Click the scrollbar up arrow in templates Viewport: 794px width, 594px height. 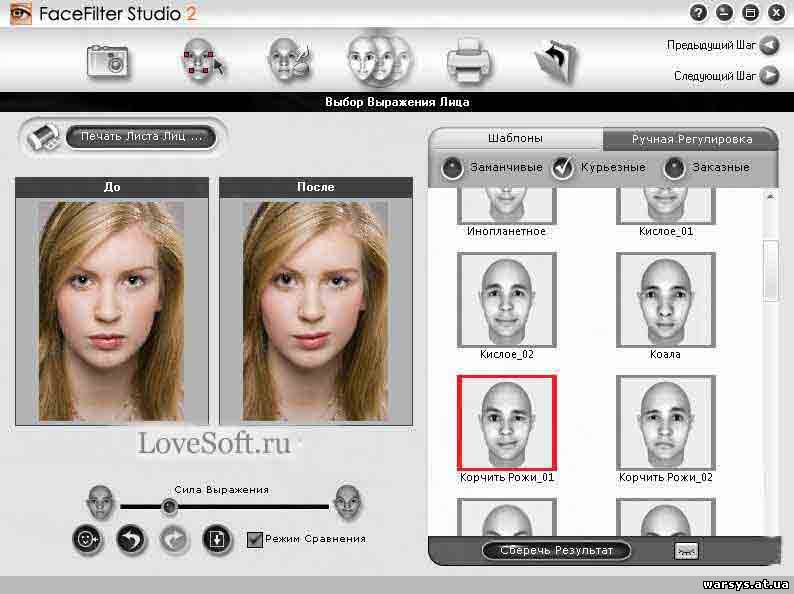tap(771, 196)
